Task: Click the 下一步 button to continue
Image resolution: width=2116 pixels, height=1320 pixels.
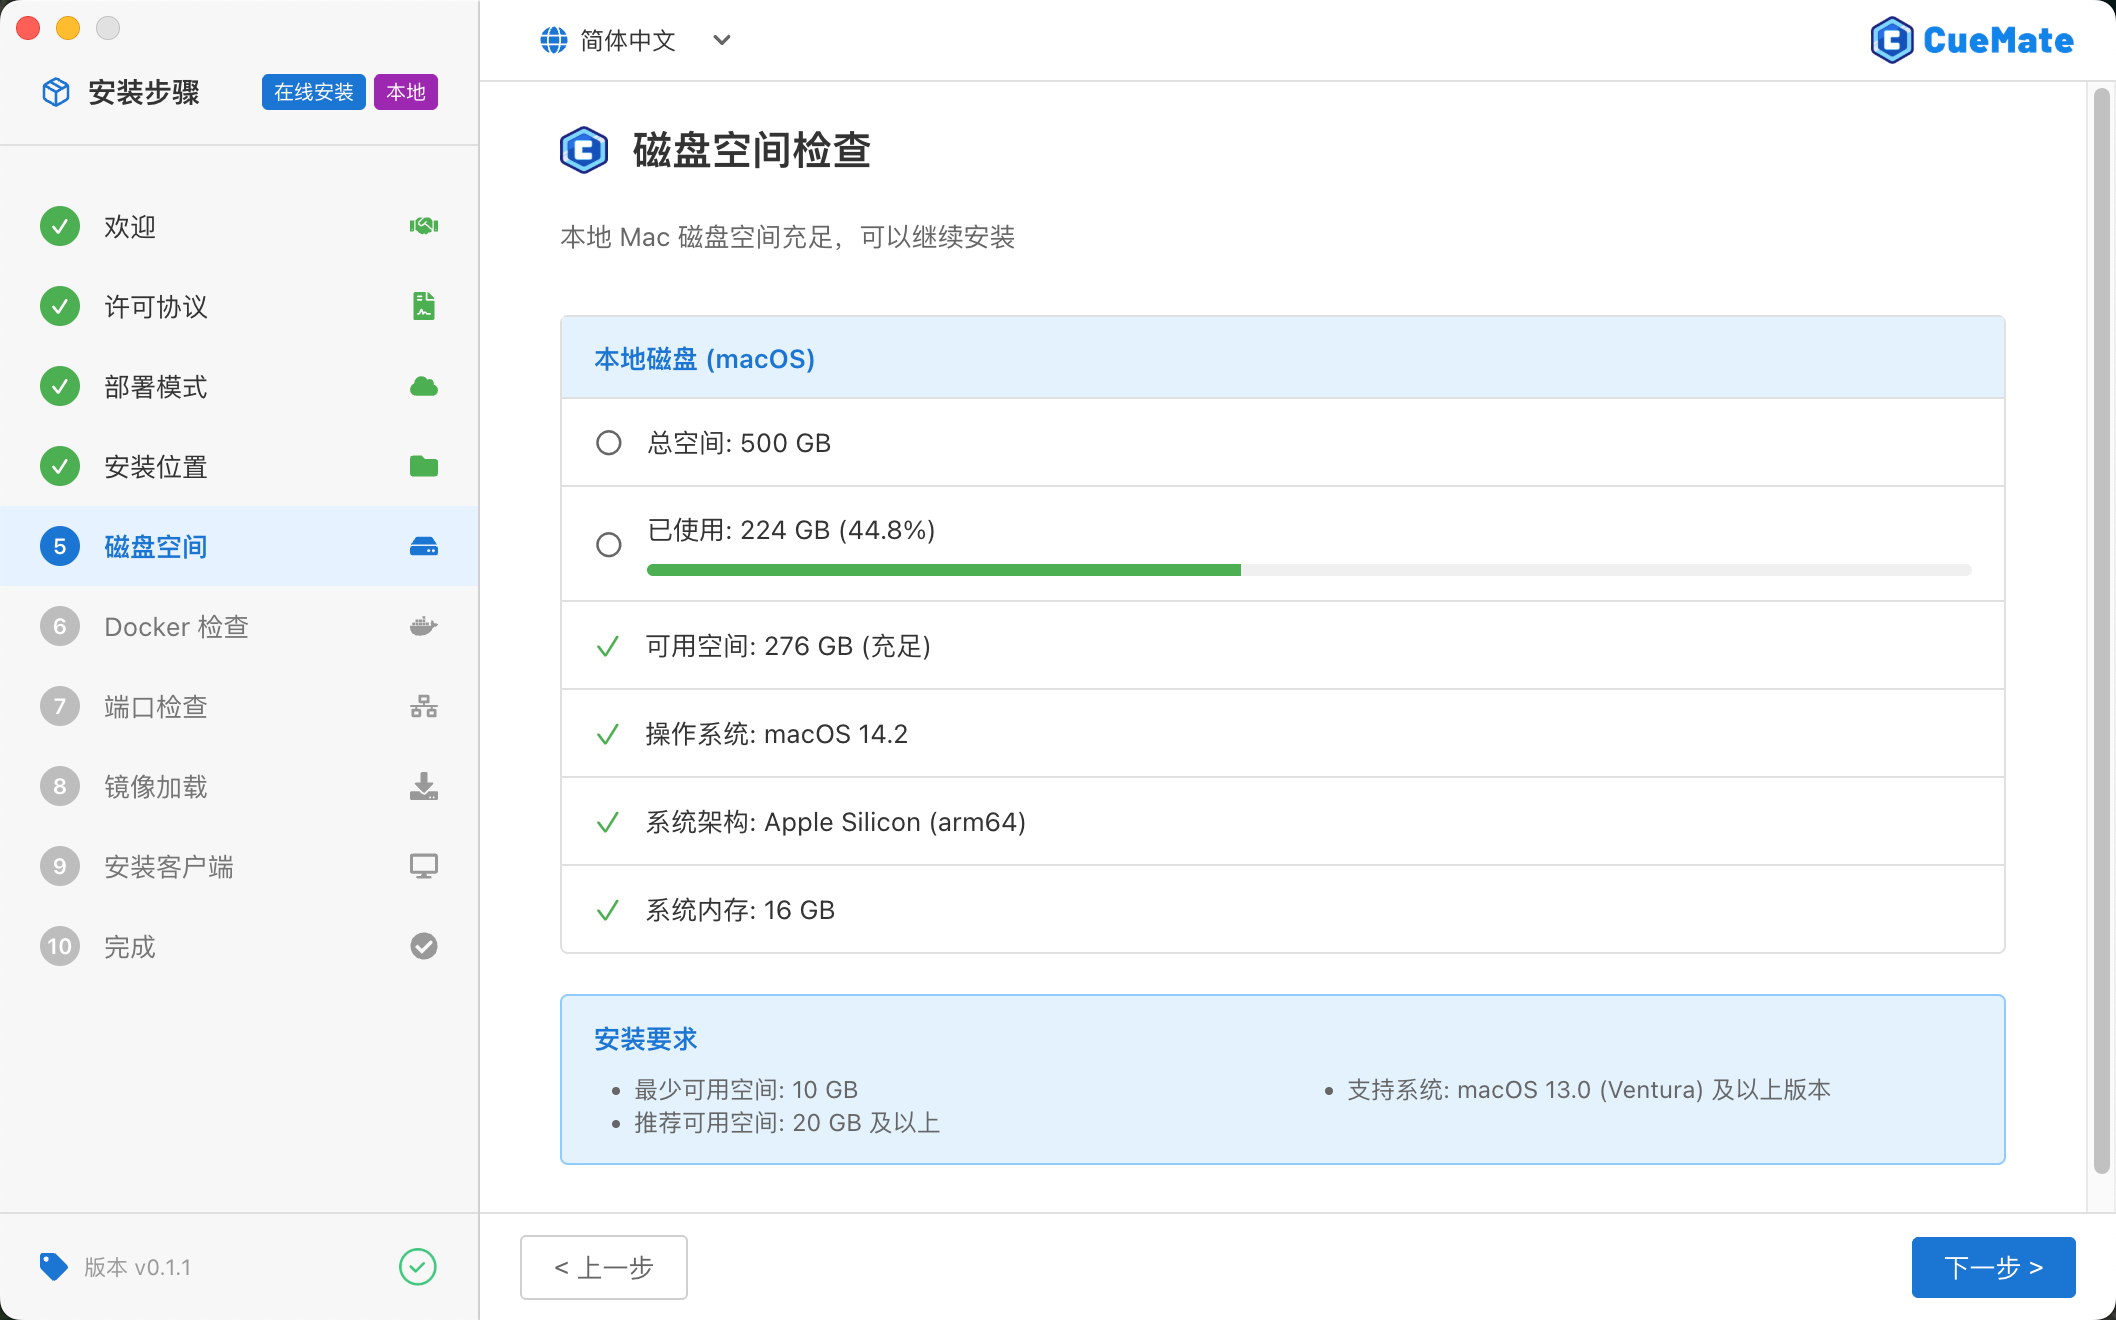Action: (x=1992, y=1267)
